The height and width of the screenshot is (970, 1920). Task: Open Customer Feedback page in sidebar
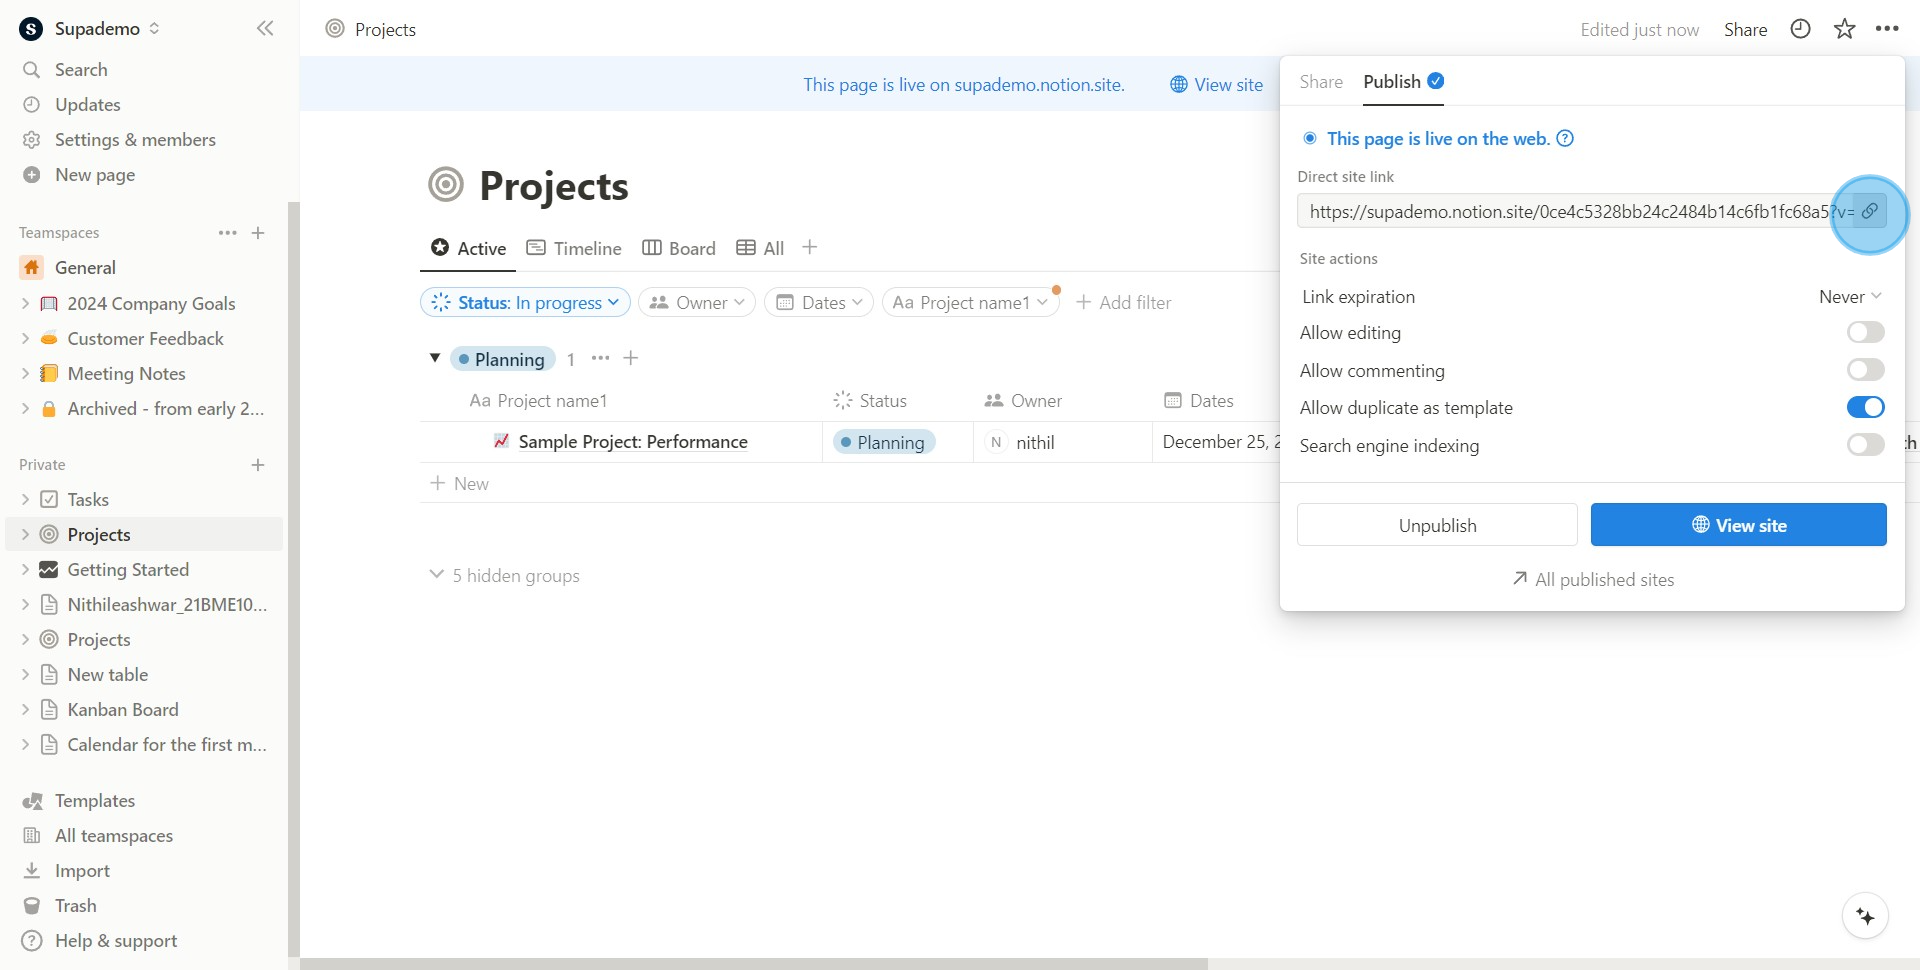pyautogui.click(x=145, y=339)
